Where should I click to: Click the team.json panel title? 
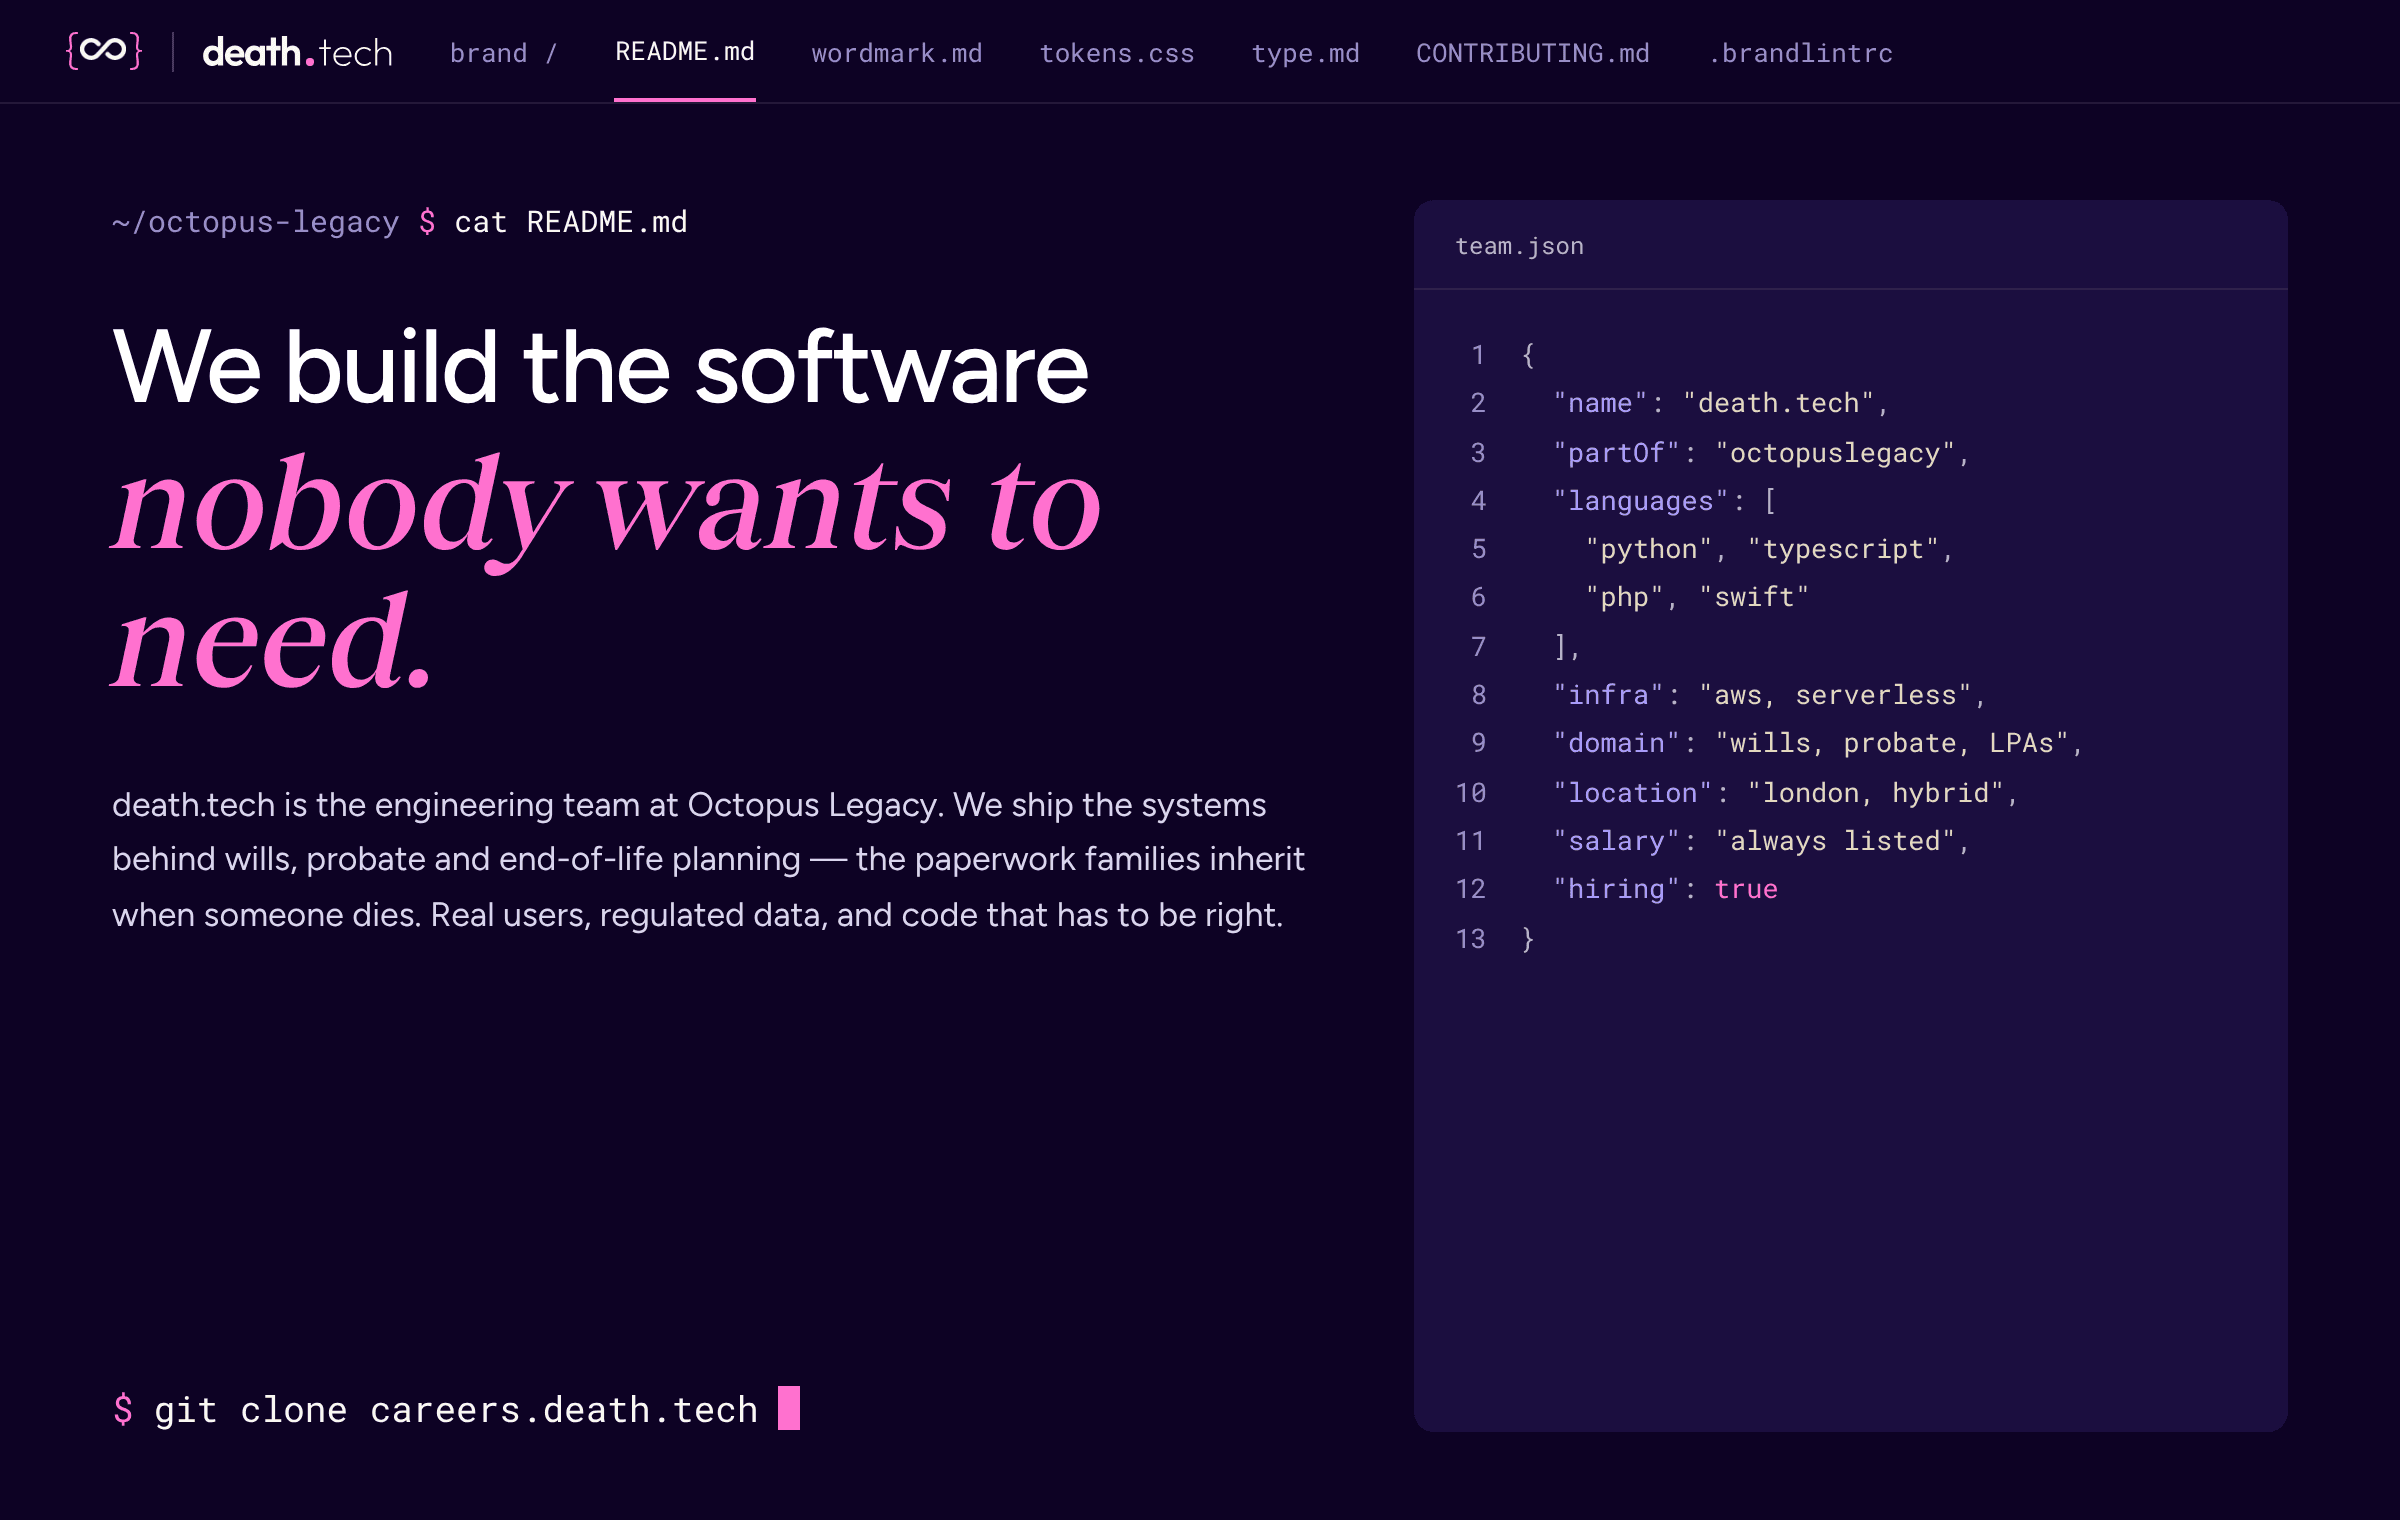coord(1519,246)
